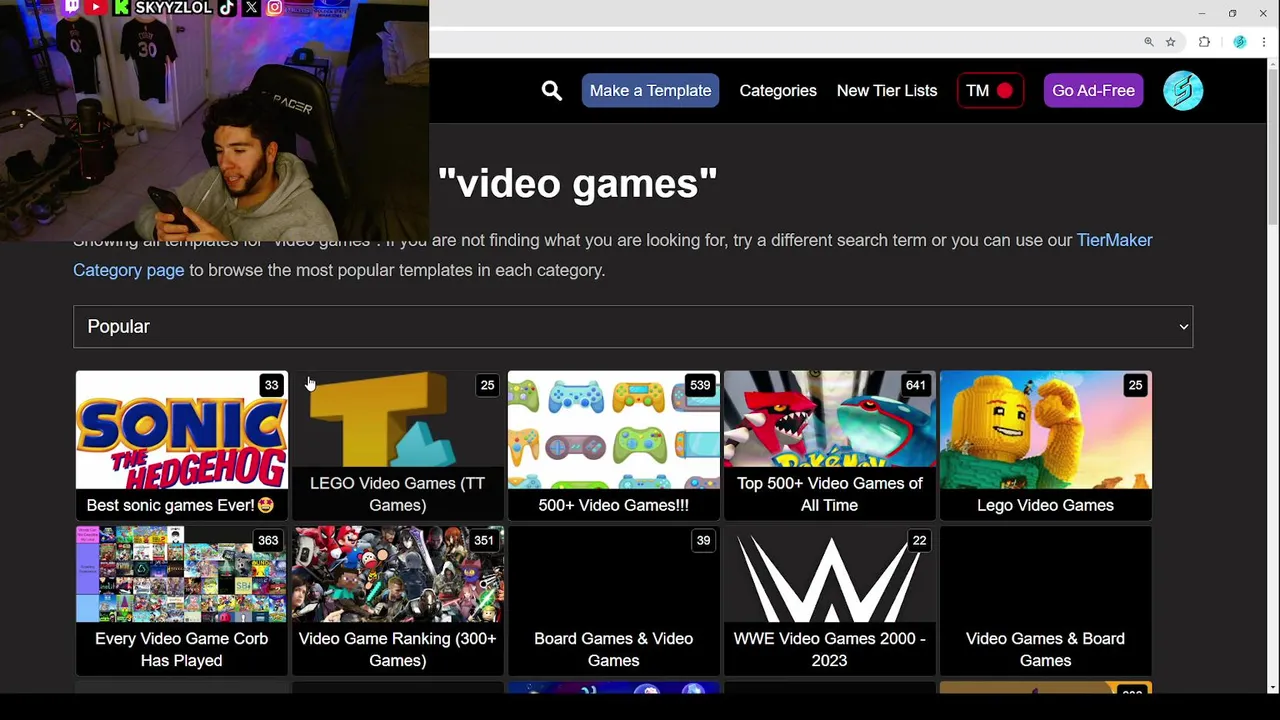This screenshot has height=720, width=1280.
Task: Click the 351 count badge on Ranking card
Action: (x=484, y=541)
